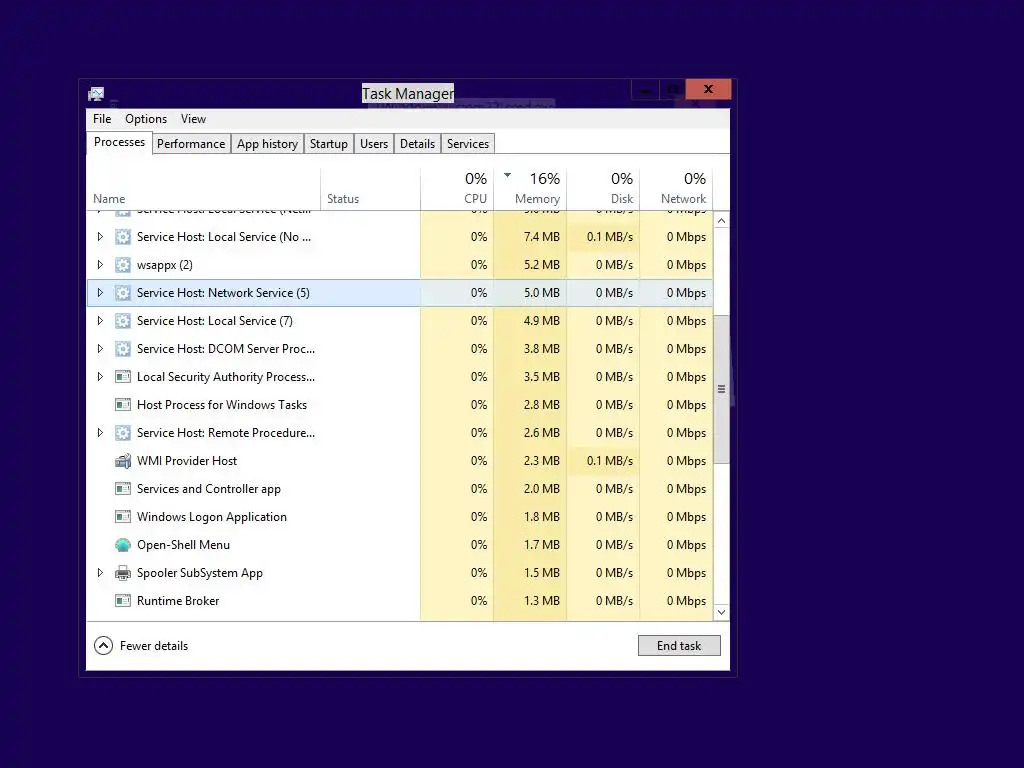
Task: Expand Spooler SubSystem App row
Action: click(100, 573)
